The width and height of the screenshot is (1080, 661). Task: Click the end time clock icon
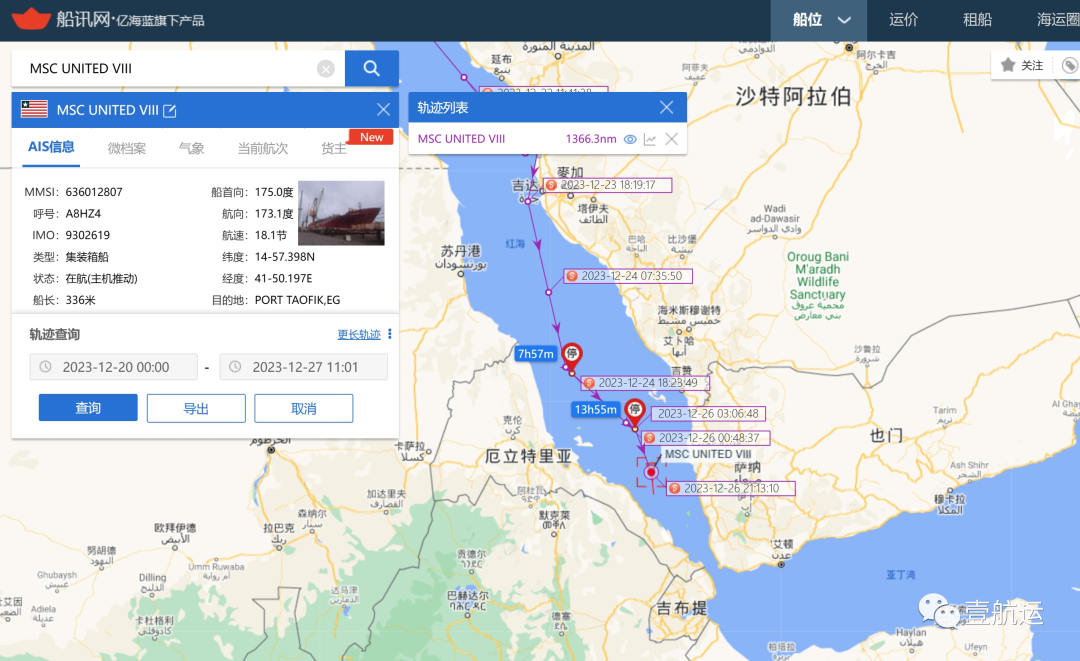coord(235,367)
